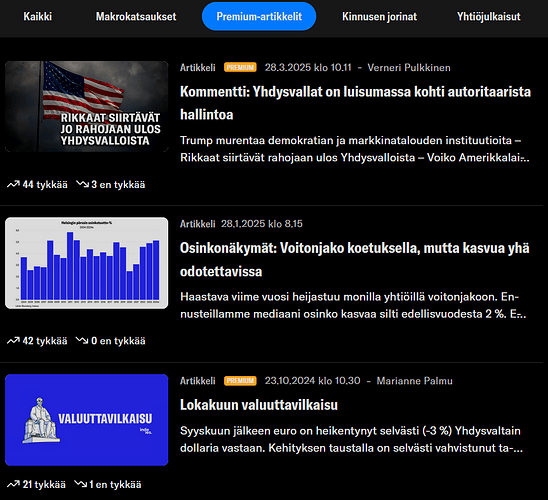Go to Kinnusen jorinat tab
The image size is (548, 500).
[x=379, y=16]
